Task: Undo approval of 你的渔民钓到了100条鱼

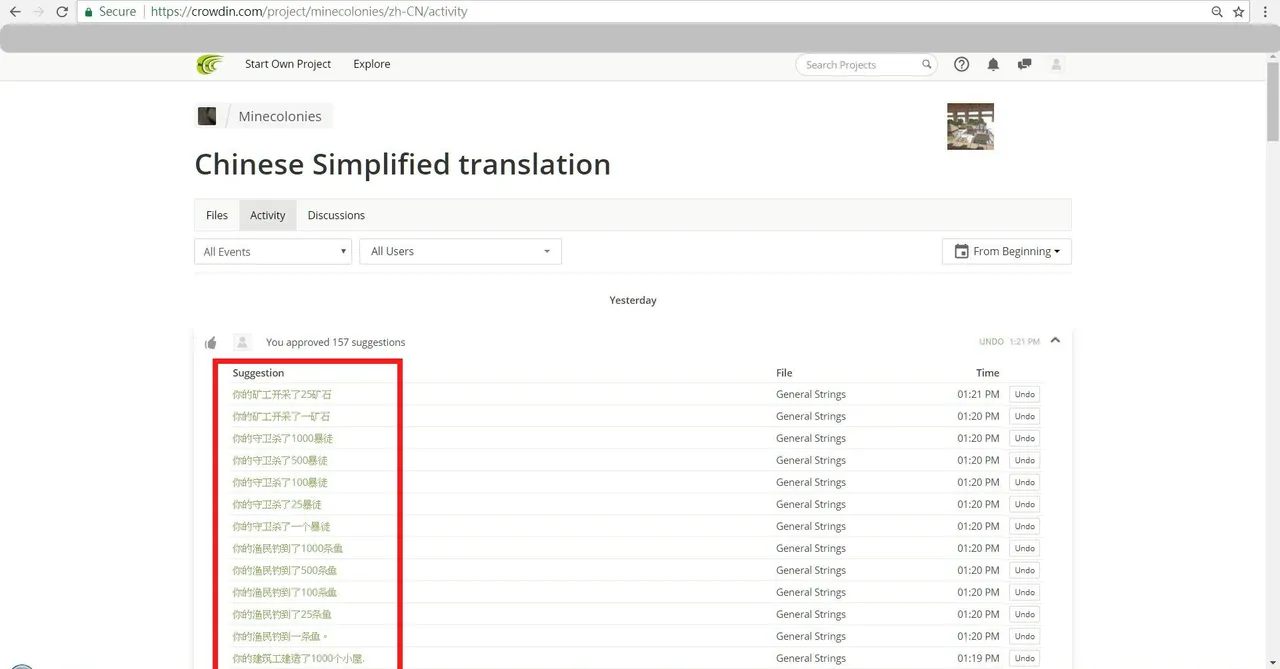Action: click(1024, 592)
